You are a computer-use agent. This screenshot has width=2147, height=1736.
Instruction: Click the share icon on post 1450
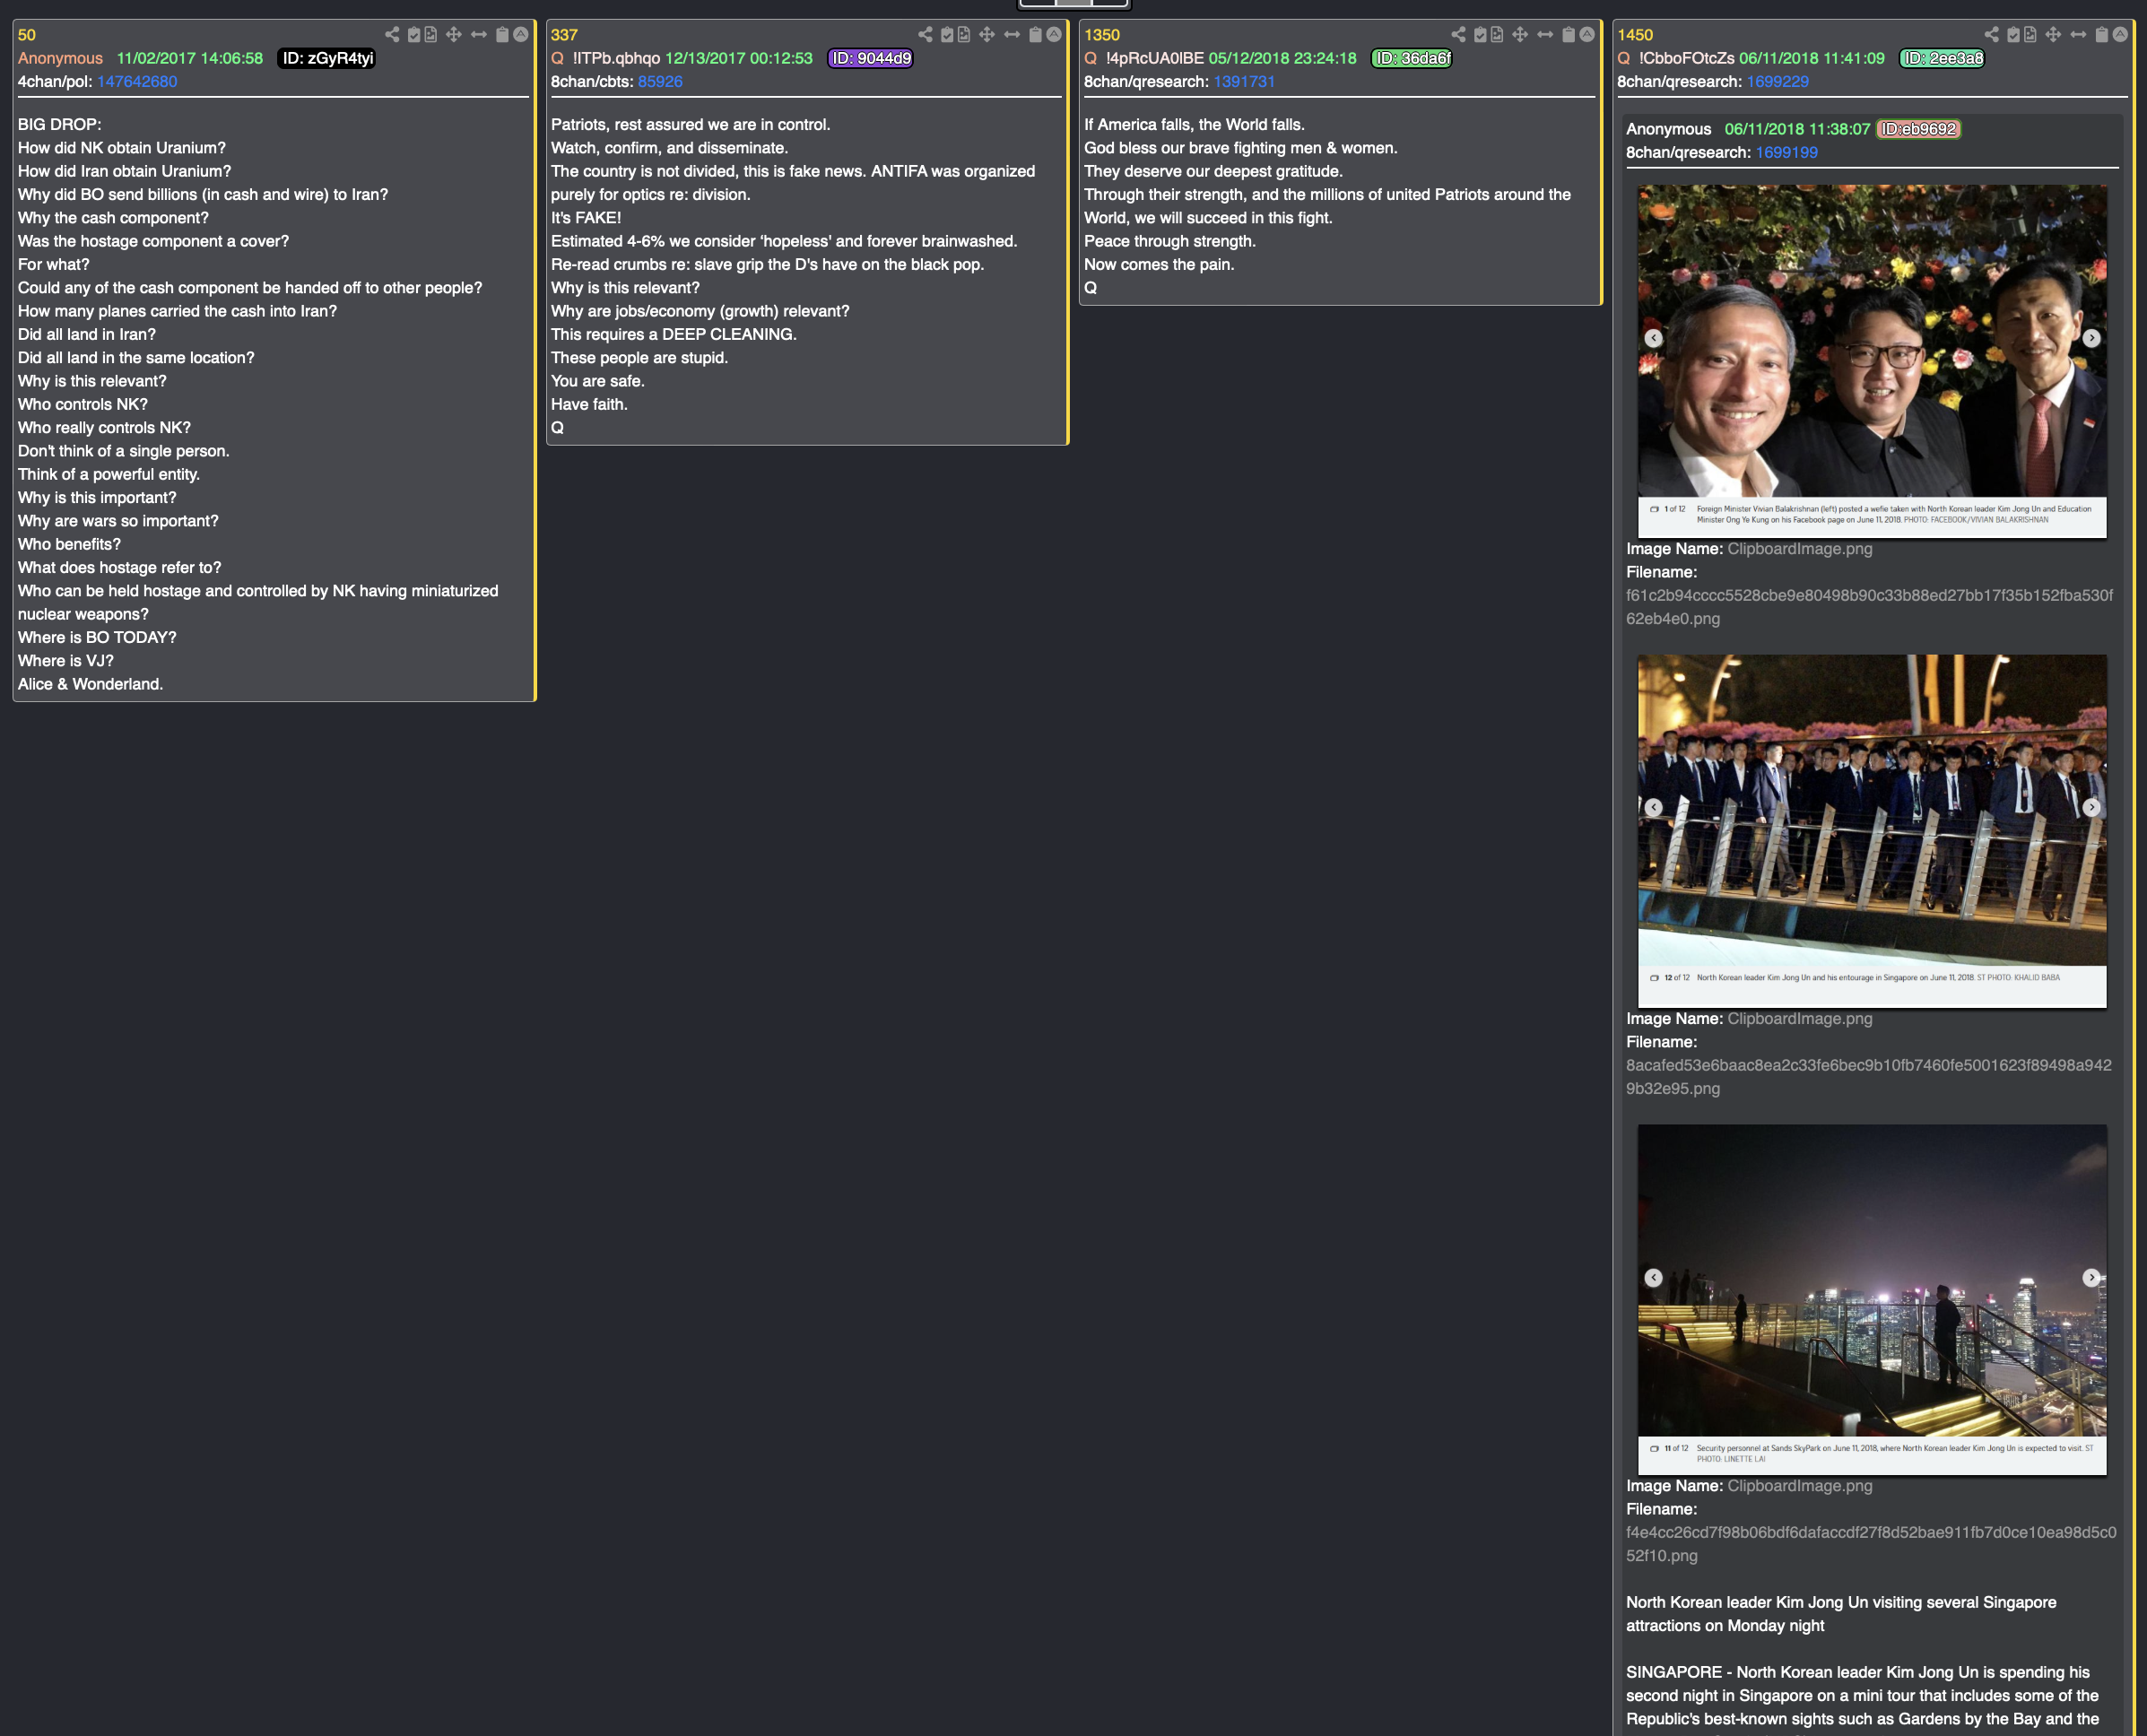pyautogui.click(x=1991, y=35)
